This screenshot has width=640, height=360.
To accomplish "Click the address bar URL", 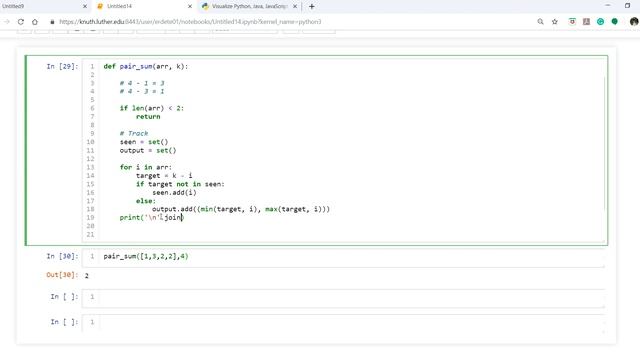I will pyautogui.click(x=190, y=22).
